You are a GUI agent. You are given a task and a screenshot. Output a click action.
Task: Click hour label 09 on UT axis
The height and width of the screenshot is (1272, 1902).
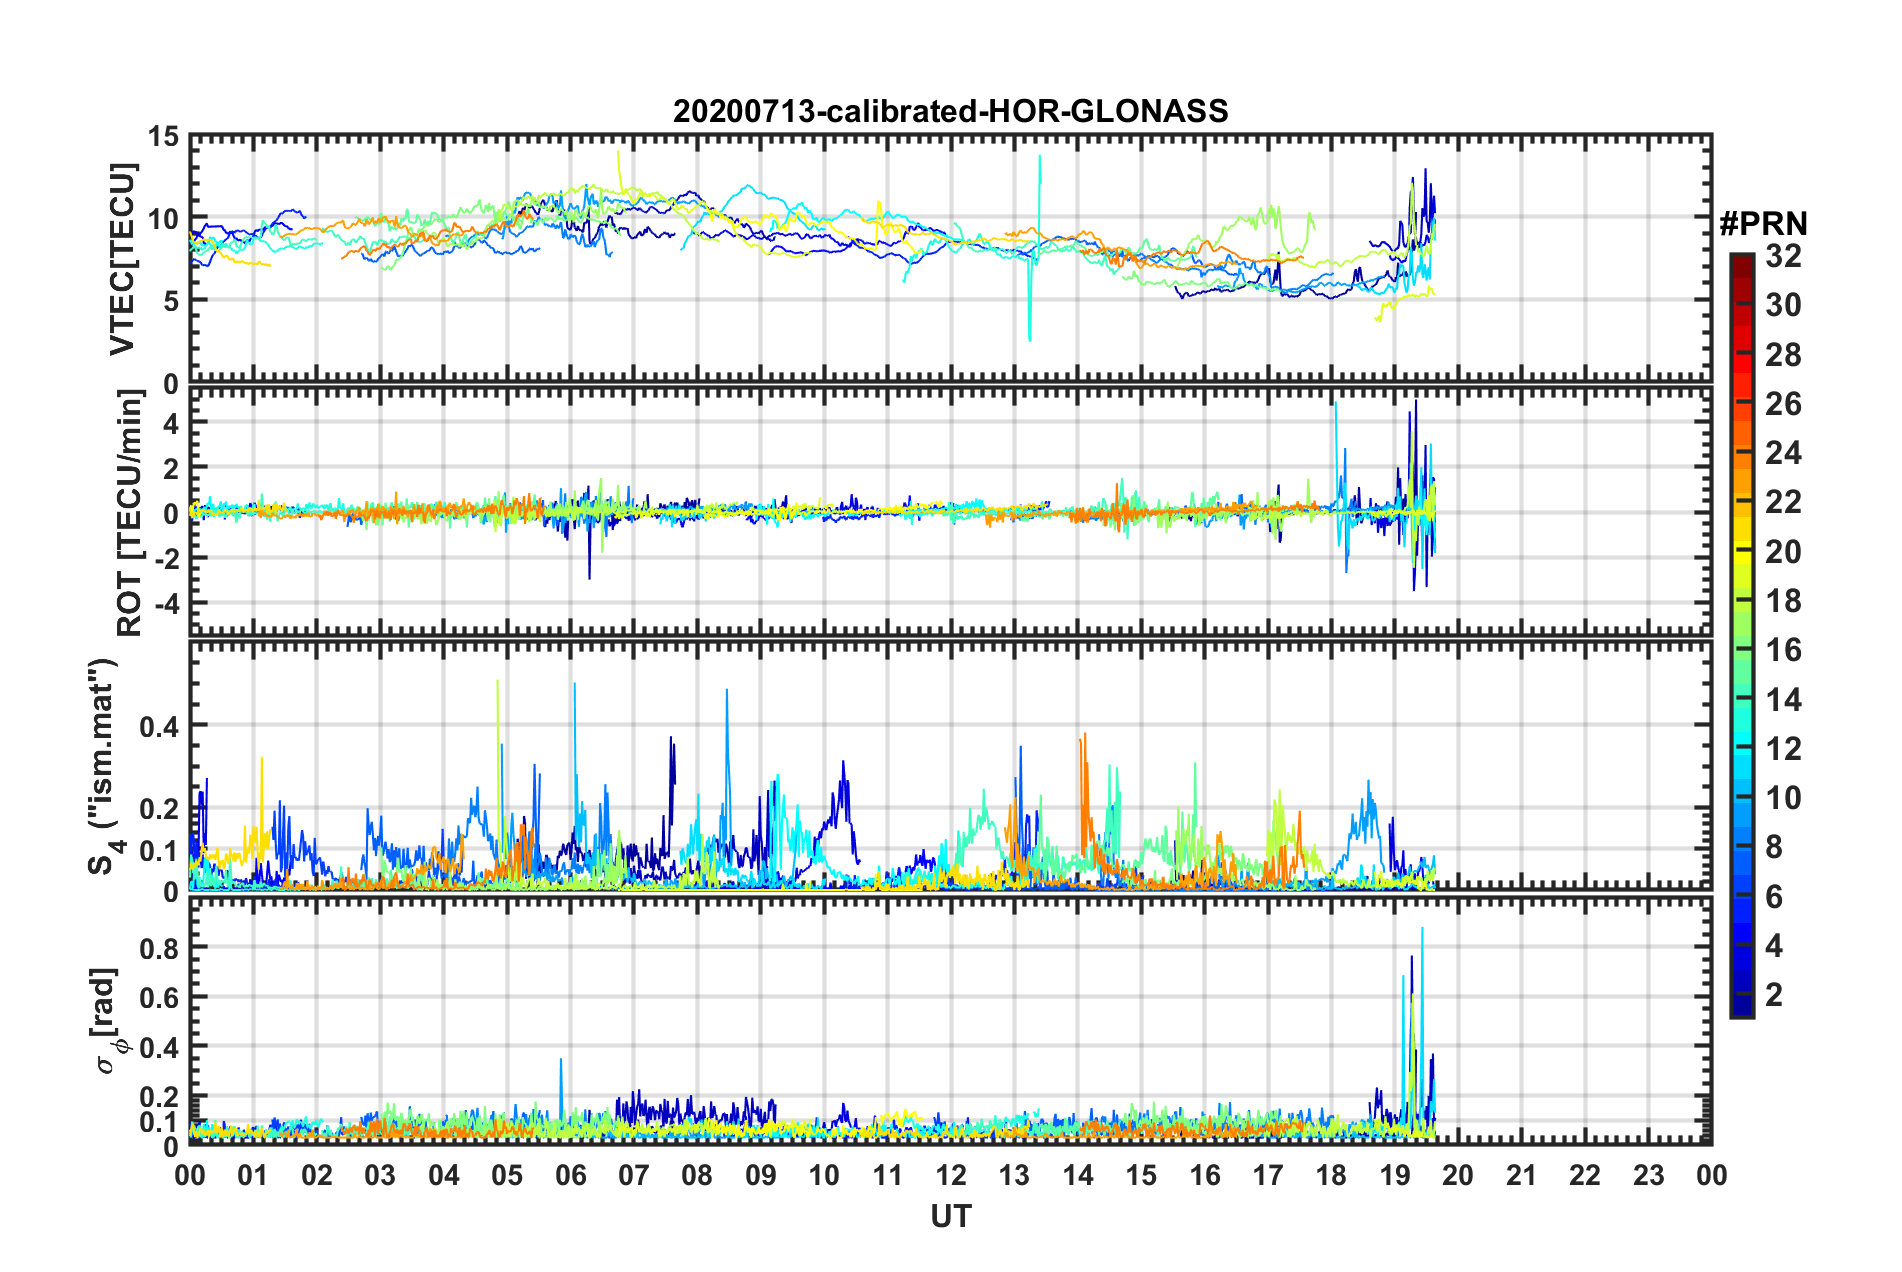tap(761, 1175)
